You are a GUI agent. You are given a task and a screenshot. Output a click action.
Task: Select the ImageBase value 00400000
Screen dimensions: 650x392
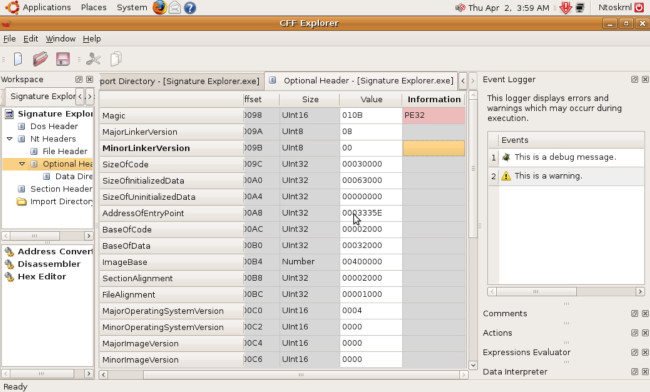click(371, 262)
